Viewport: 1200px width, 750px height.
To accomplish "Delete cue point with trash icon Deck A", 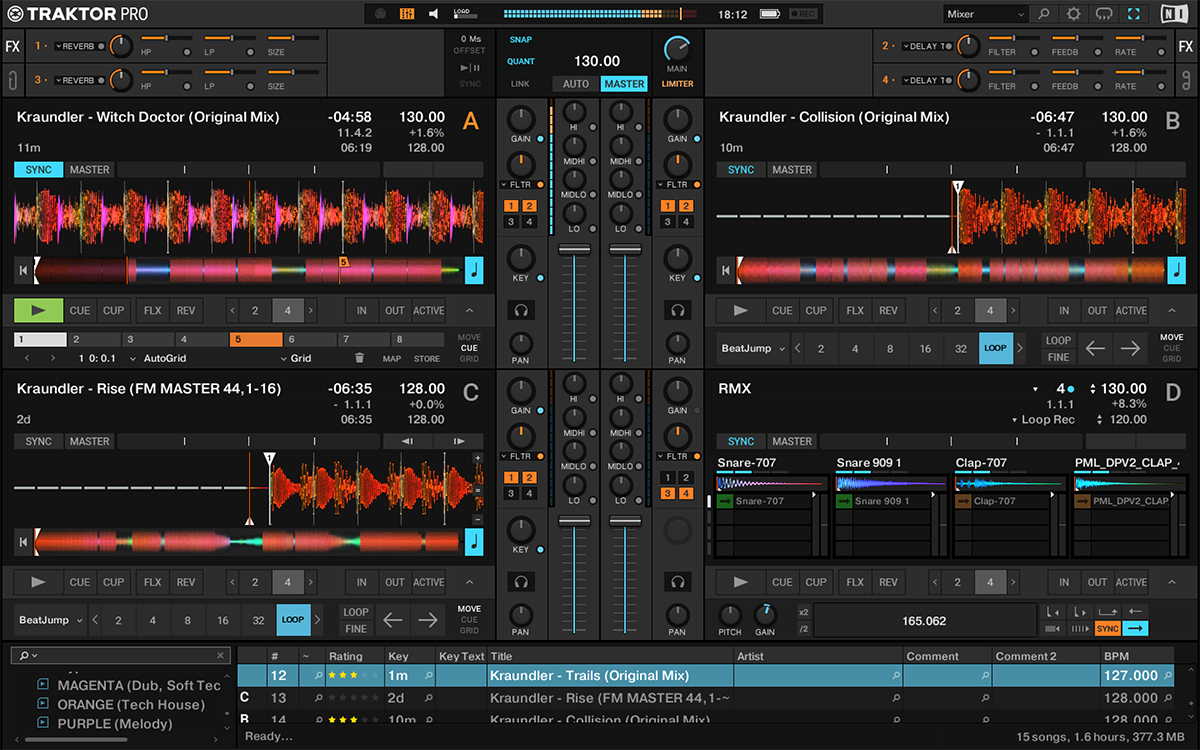I will (360, 358).
